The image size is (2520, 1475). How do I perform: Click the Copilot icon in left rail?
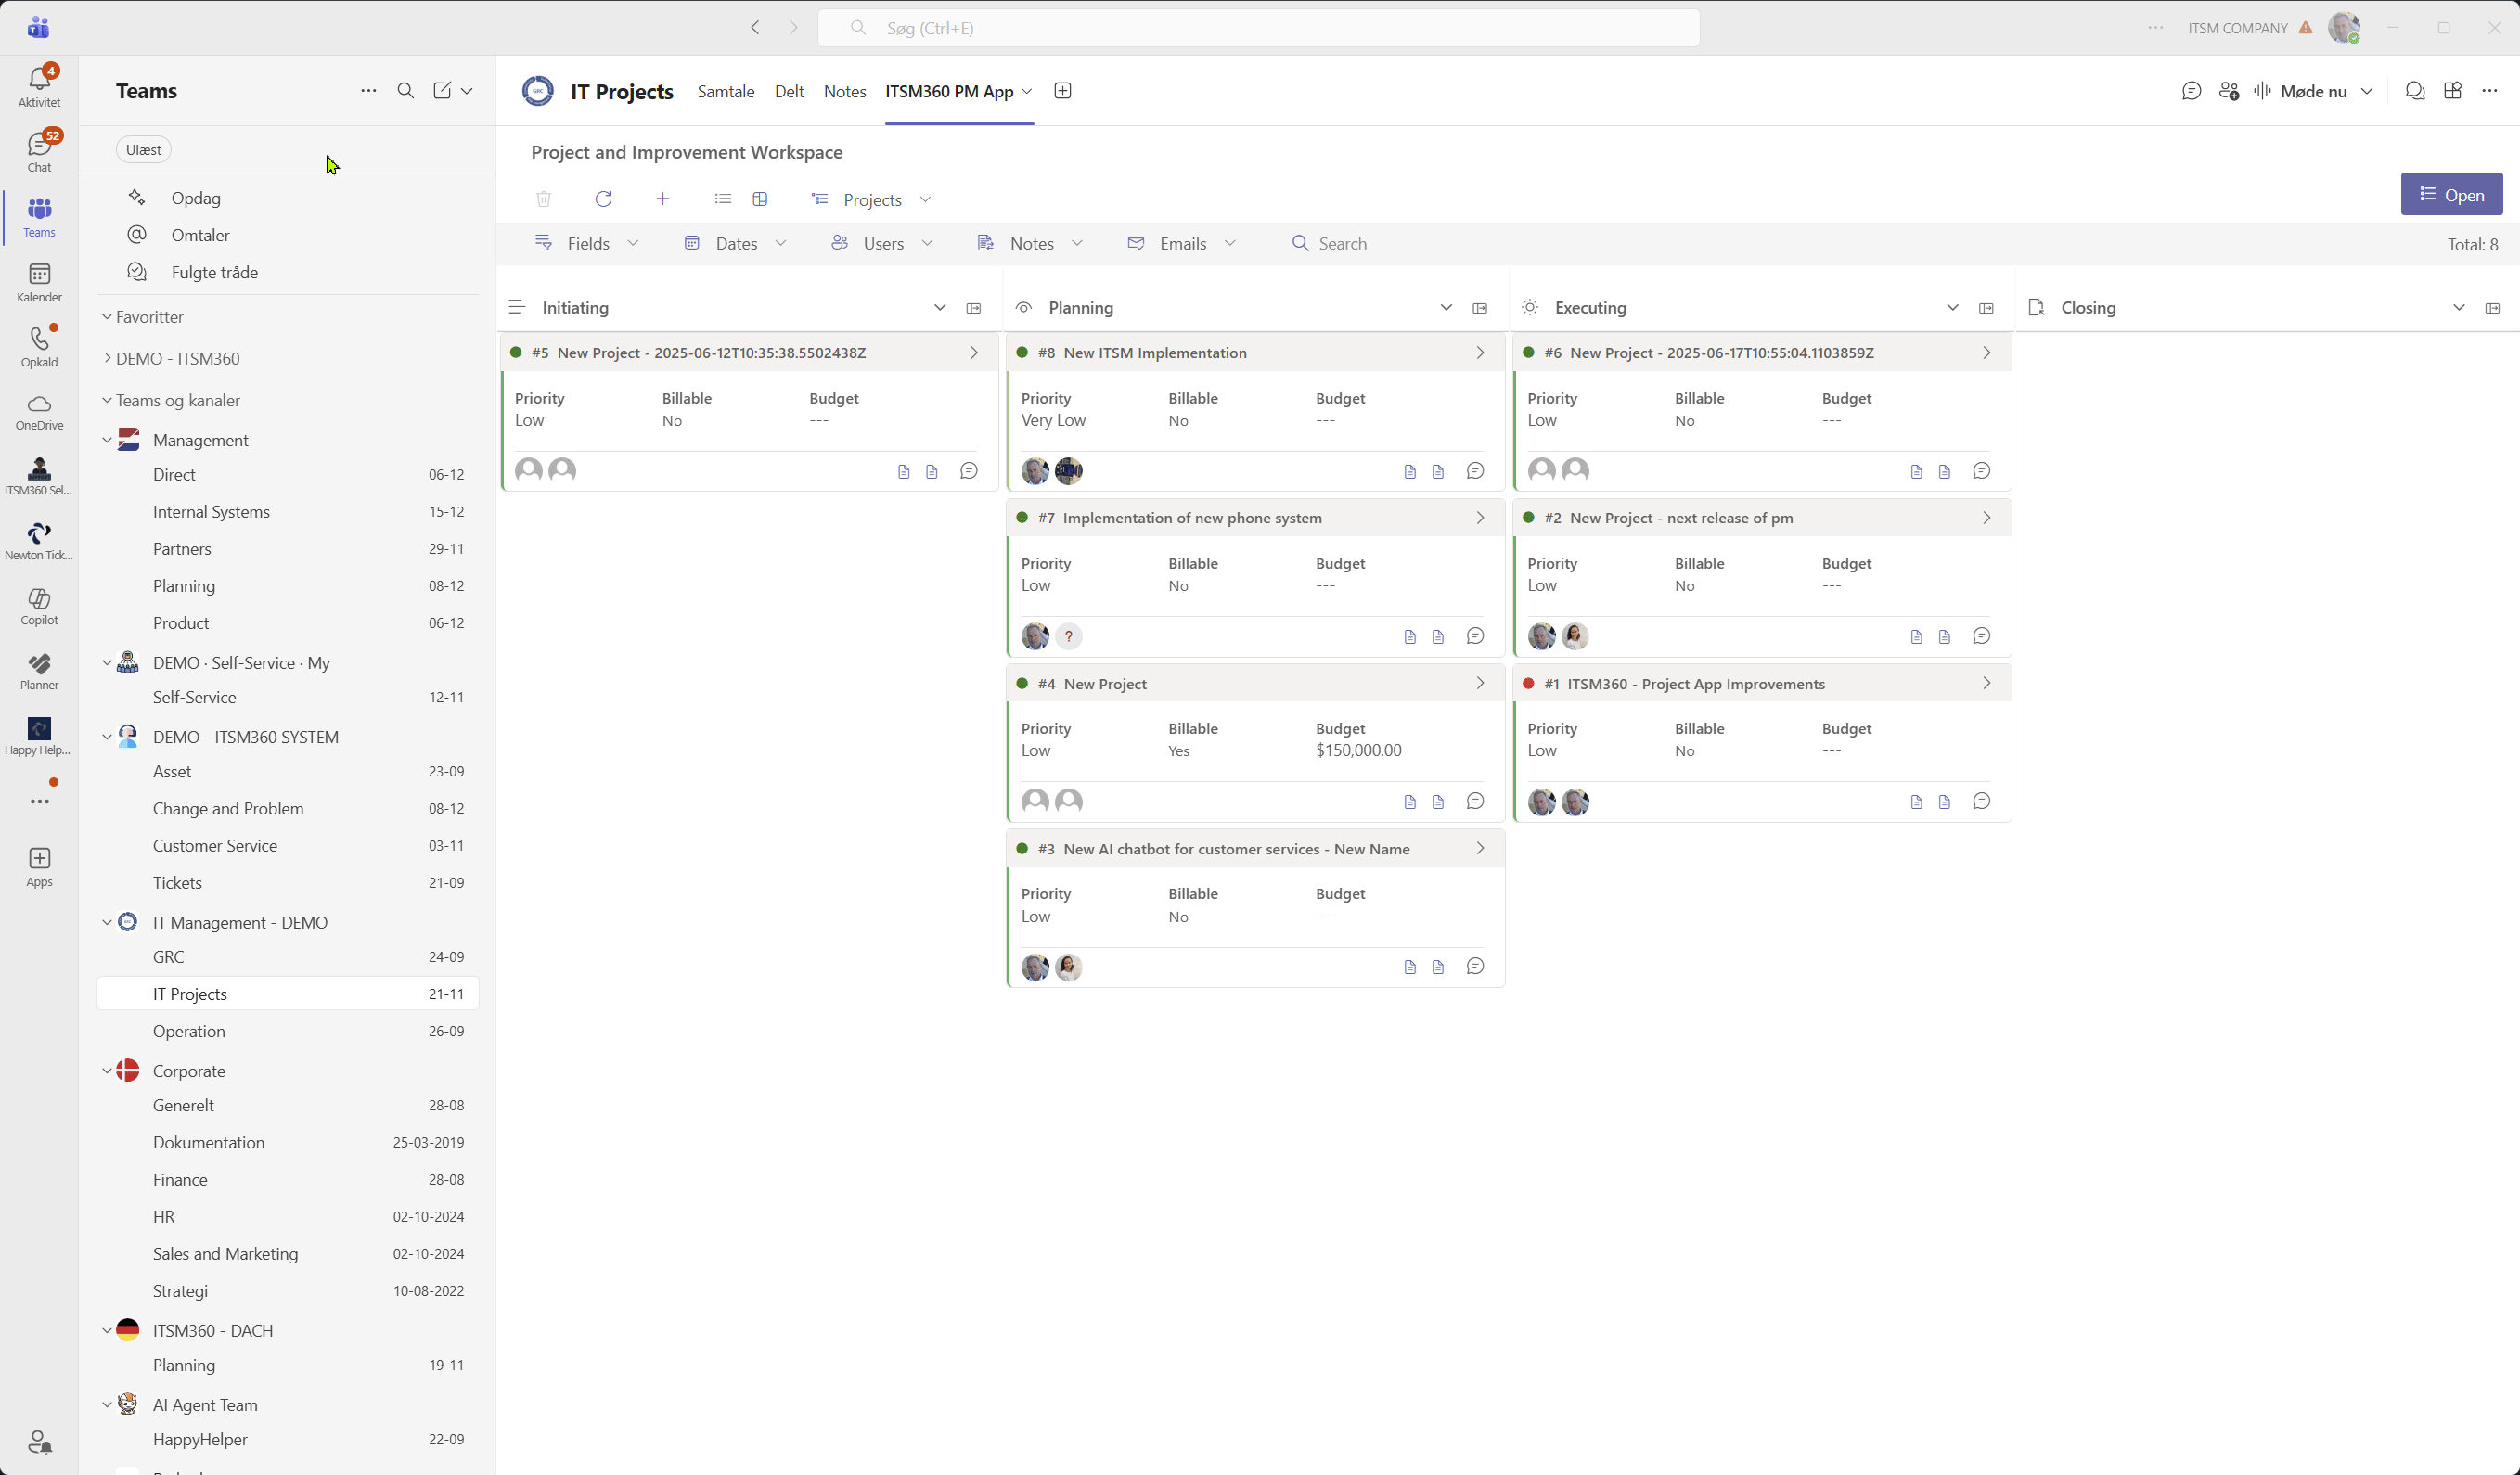pos(39,605)
